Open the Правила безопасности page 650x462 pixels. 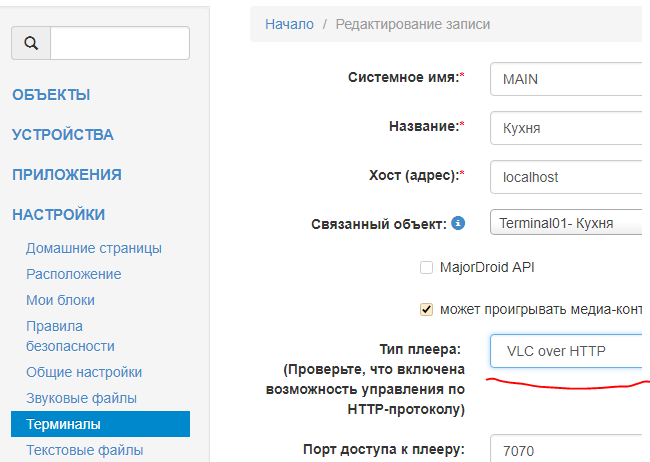point(70,336)
